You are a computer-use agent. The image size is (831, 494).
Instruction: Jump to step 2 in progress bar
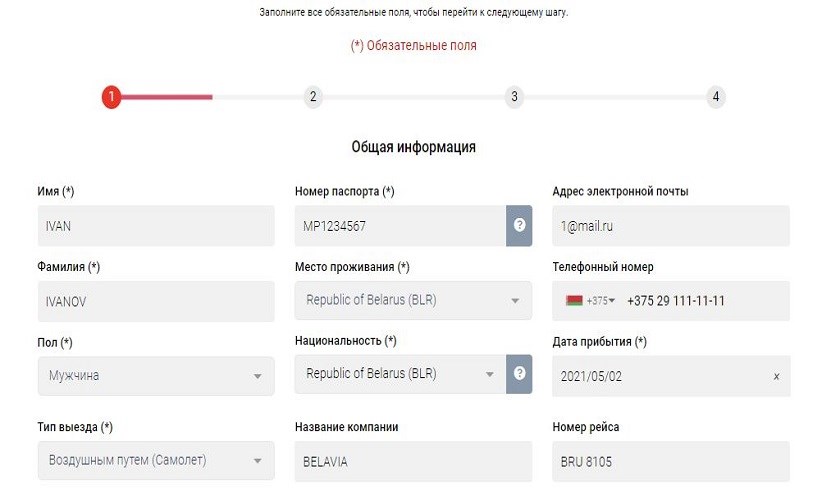(313, 97)
